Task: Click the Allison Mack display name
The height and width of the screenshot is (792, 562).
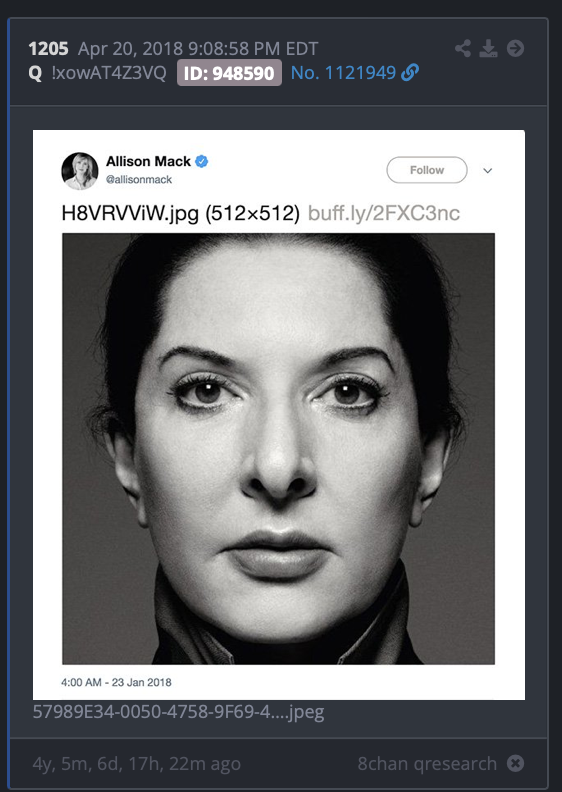Action: (148, 161)
